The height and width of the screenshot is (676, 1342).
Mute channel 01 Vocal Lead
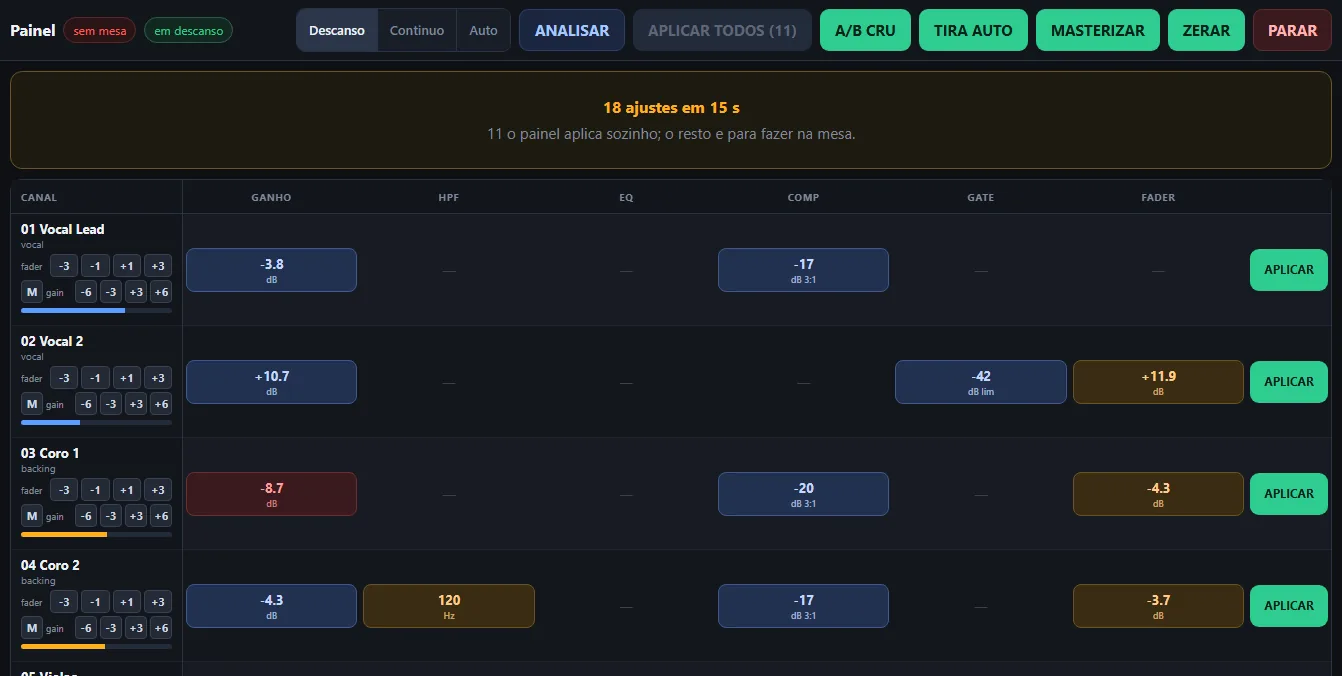pyautogui.click(x=32, y=292)
